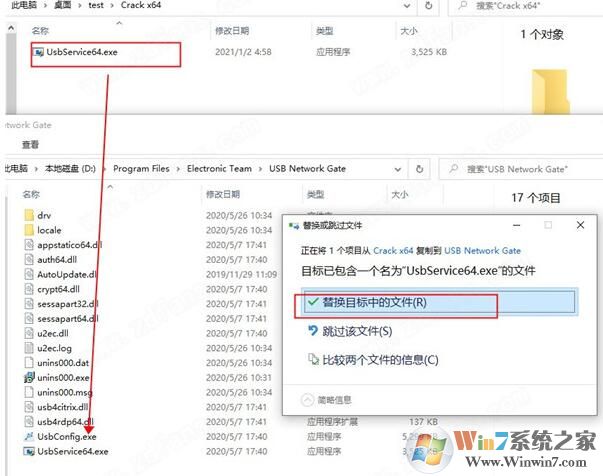The image size is (603, 476).
Task: Expand address history dropdown in Crack x64 window
Action: (x=407, y=6)
